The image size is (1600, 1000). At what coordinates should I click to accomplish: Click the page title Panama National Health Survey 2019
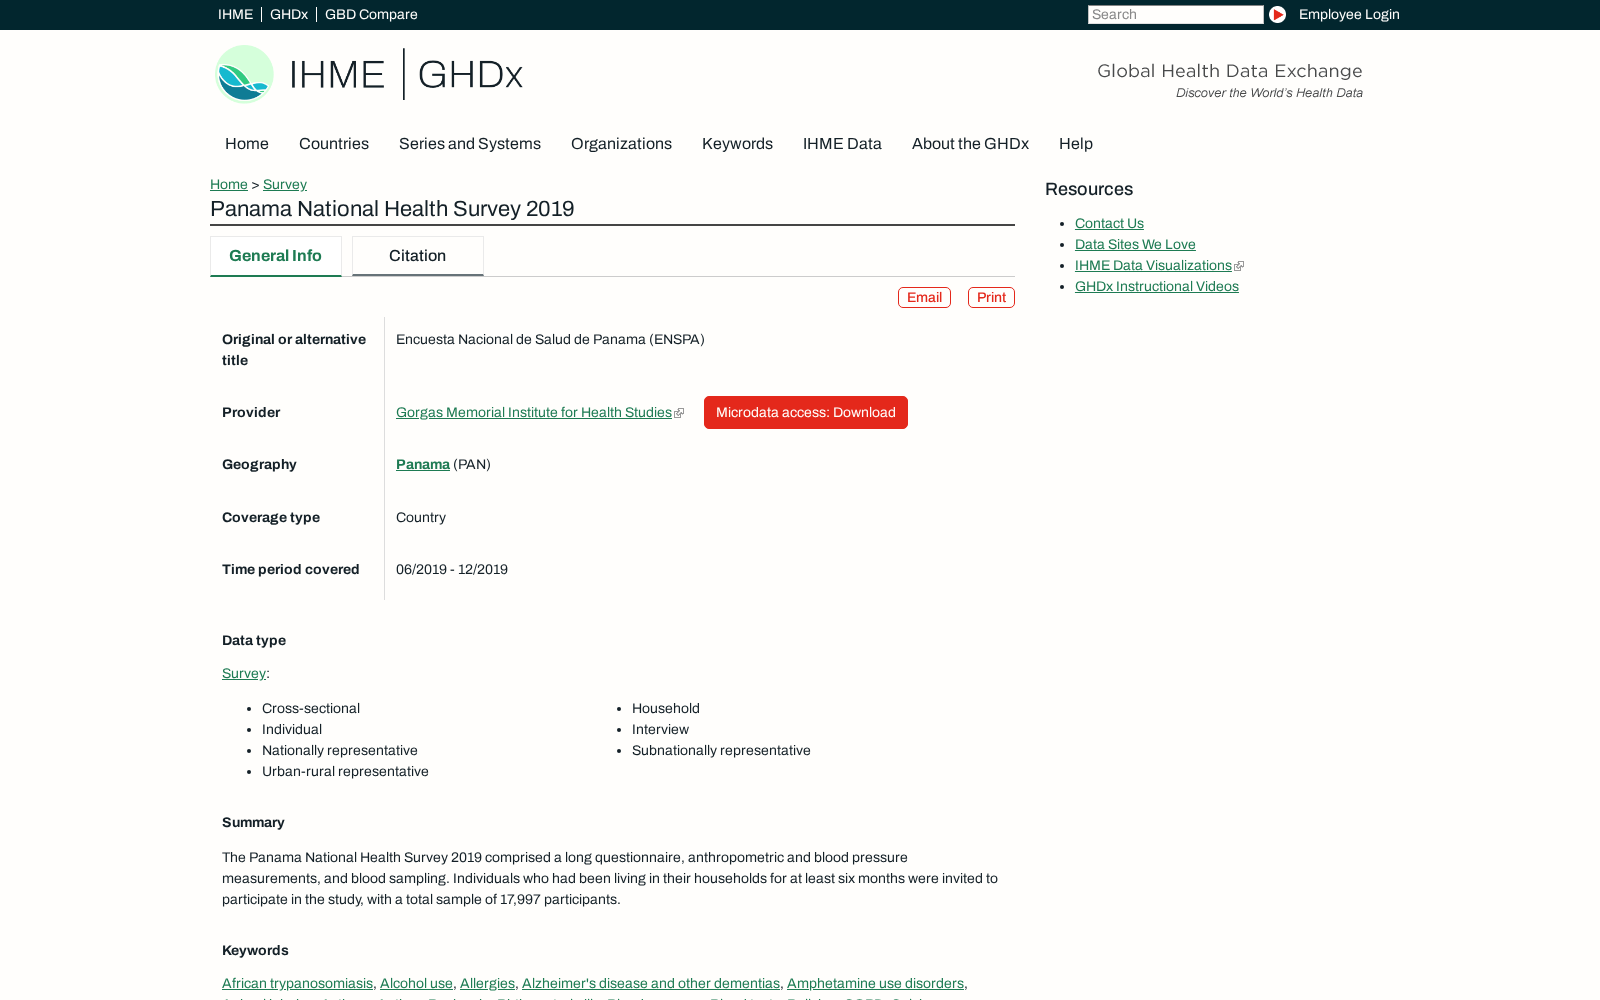tap(392, 209)
